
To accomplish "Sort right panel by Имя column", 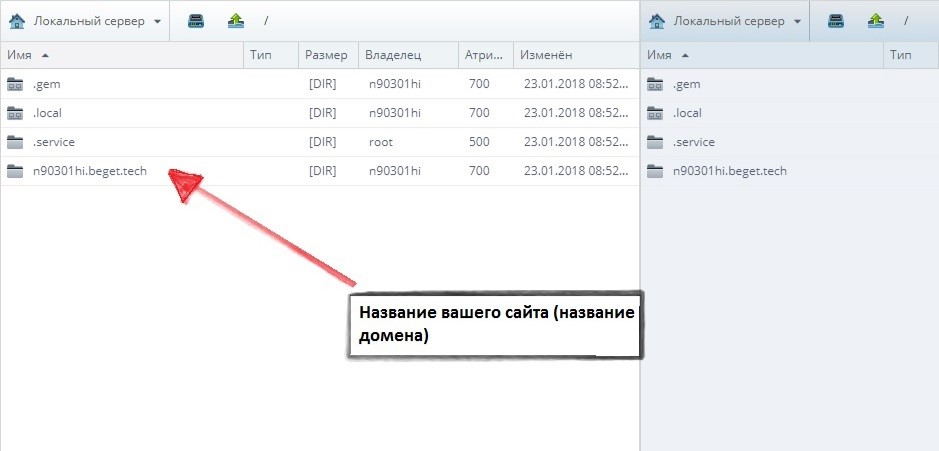I will 762,55.
